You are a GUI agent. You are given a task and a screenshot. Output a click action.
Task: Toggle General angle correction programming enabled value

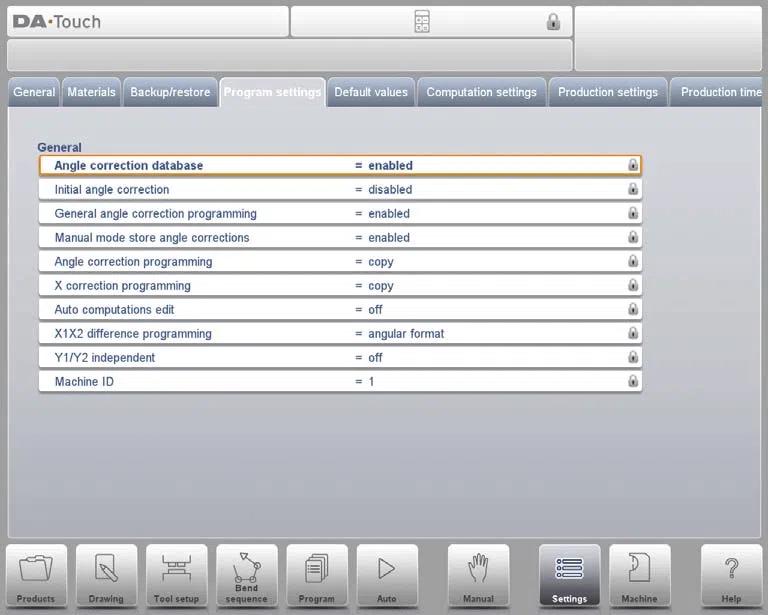coord(389,213)
